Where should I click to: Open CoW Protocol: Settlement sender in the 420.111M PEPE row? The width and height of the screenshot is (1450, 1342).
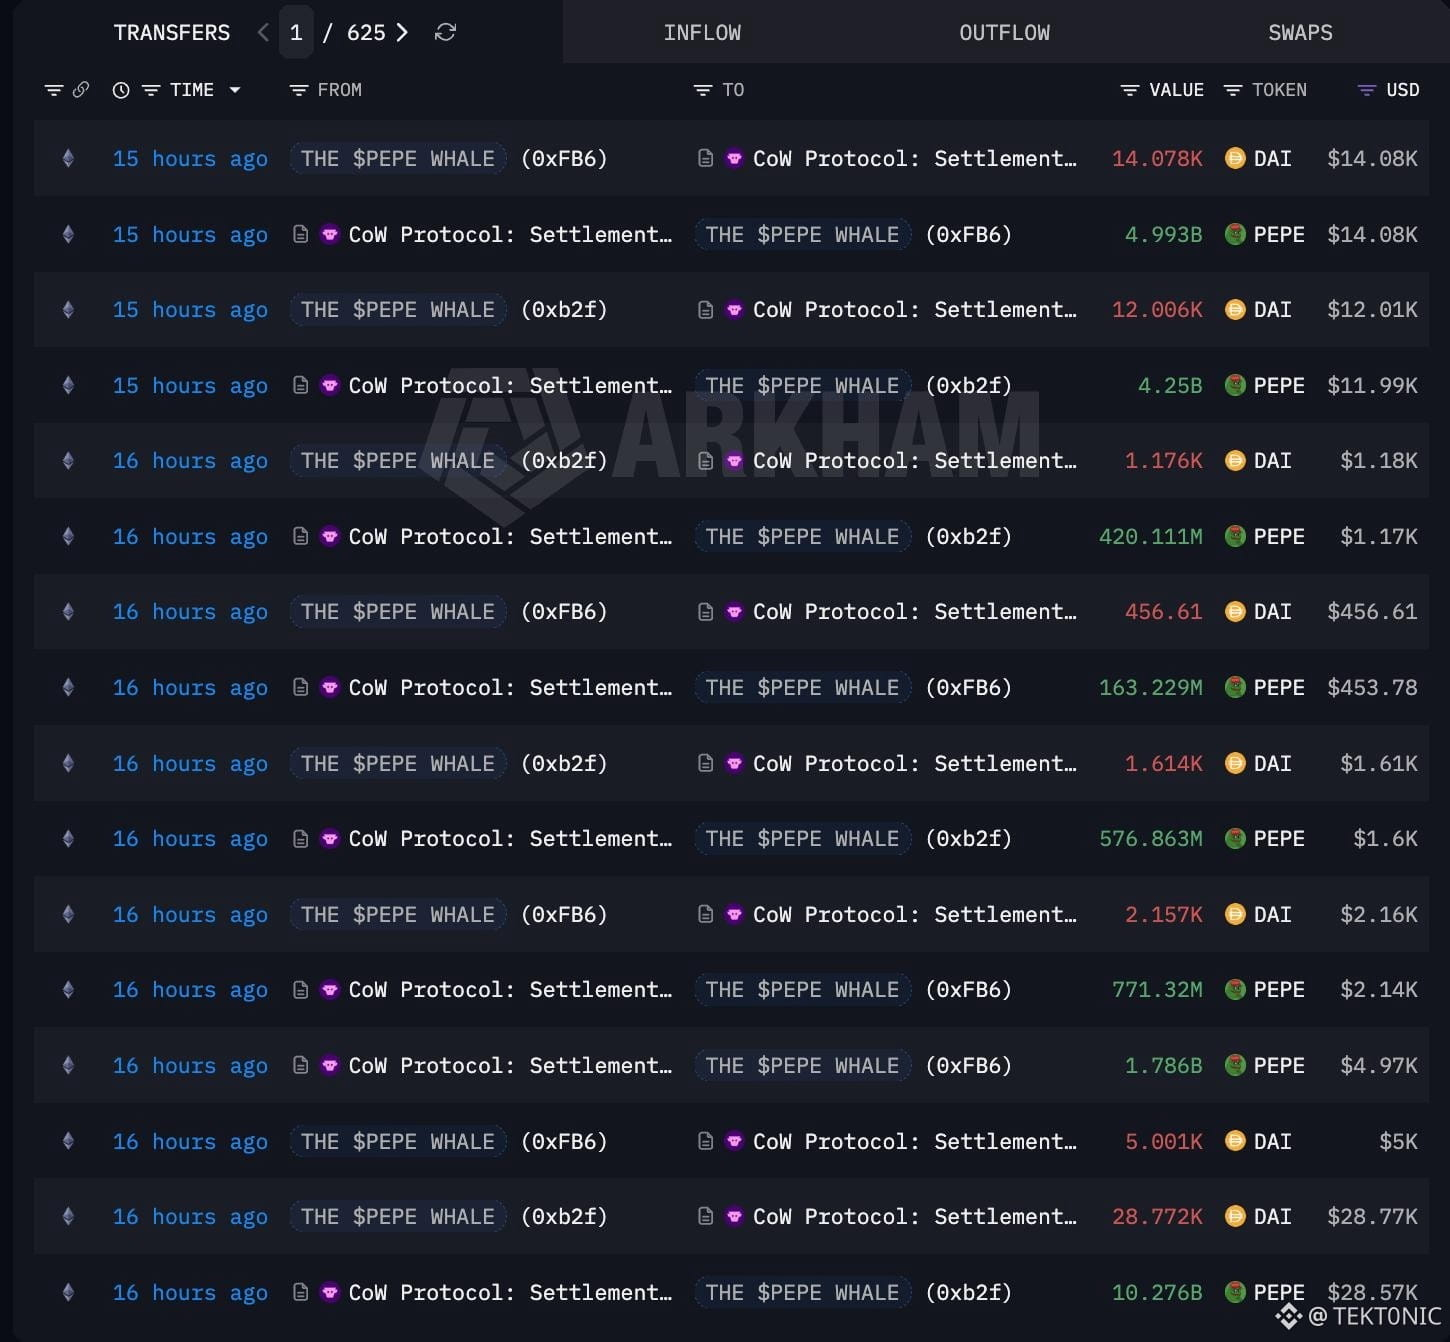pyautogui.click(x=510, y=536)
